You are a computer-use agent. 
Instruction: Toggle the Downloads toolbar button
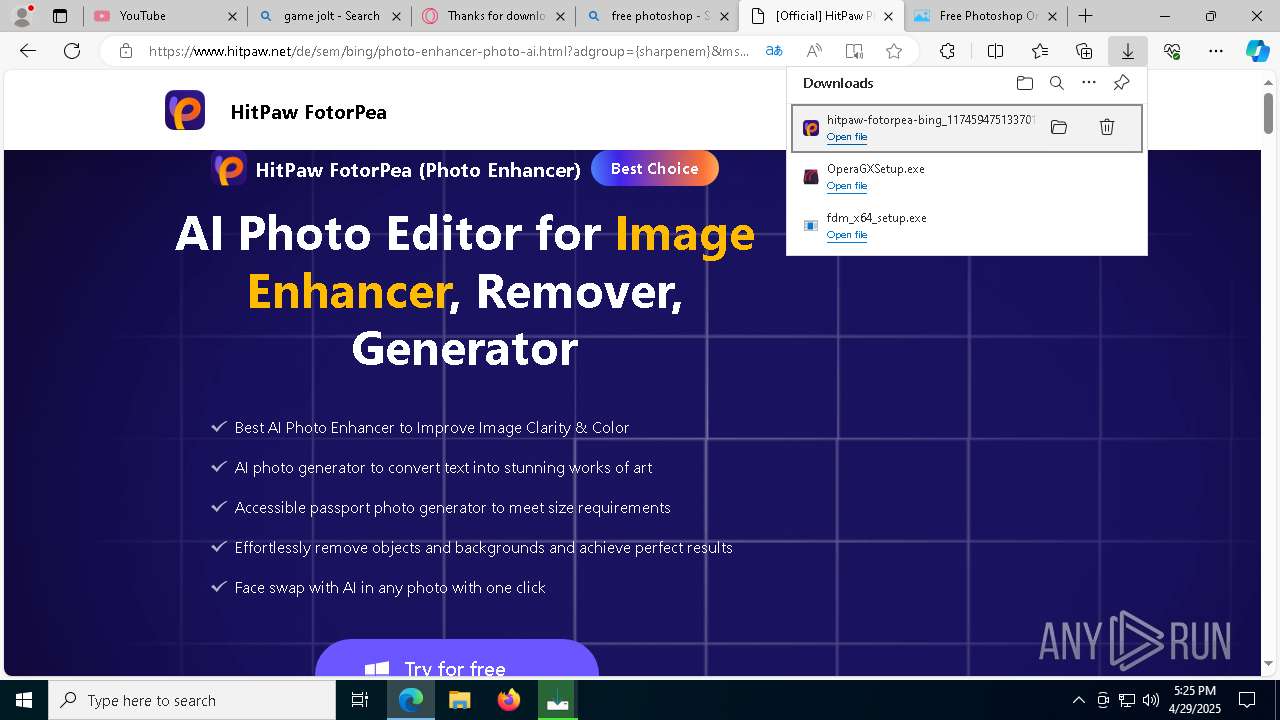pyautogui.click(x=1128, y=51)
